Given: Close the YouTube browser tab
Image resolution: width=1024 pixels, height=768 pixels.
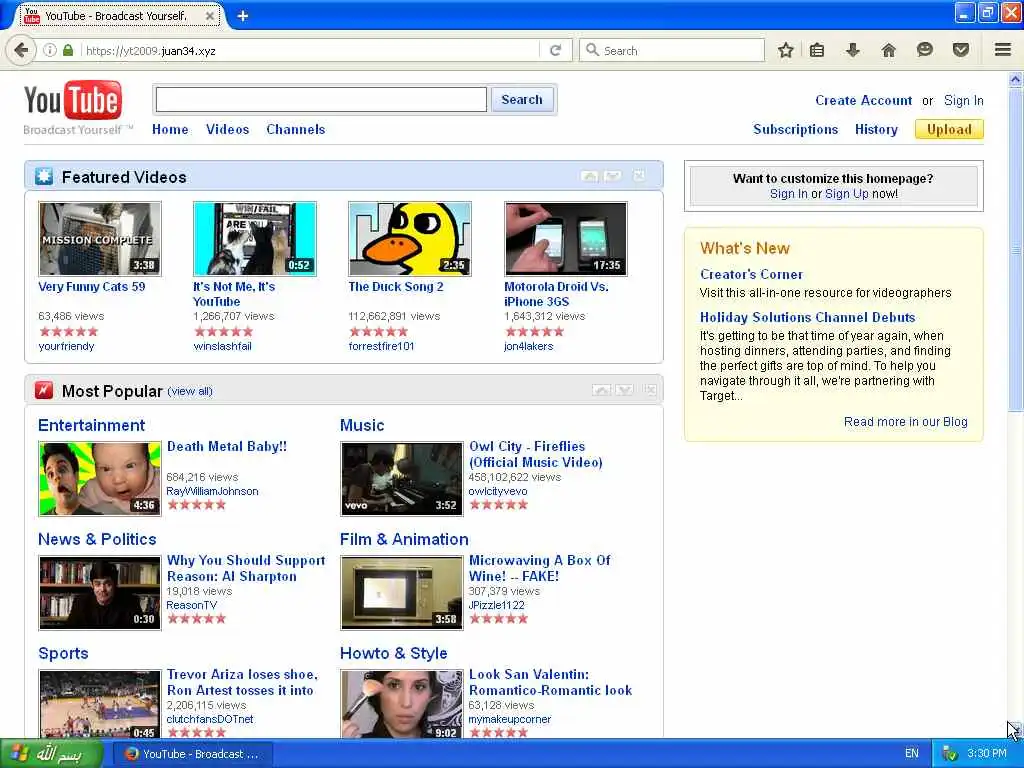Looking at the screenshot, I should pos(210,16).
